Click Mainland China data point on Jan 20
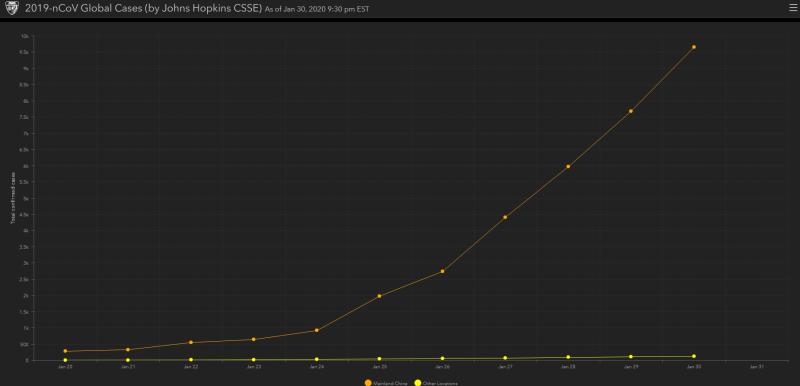 click(65, 351)
